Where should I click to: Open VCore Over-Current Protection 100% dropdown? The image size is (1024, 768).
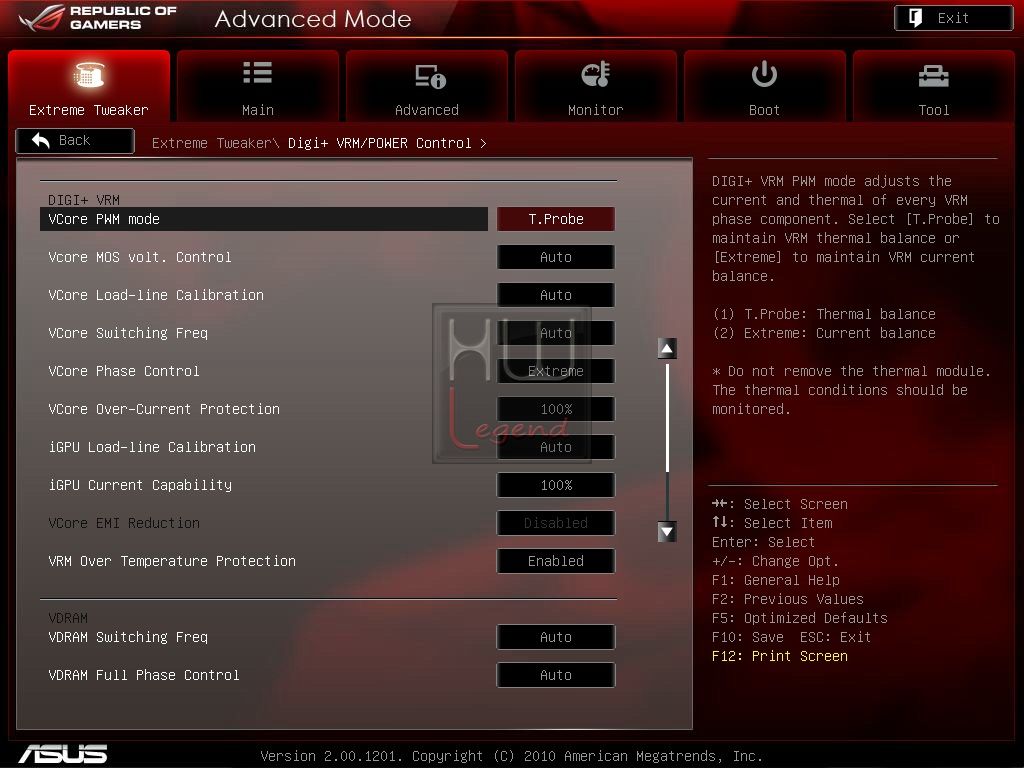556,409
